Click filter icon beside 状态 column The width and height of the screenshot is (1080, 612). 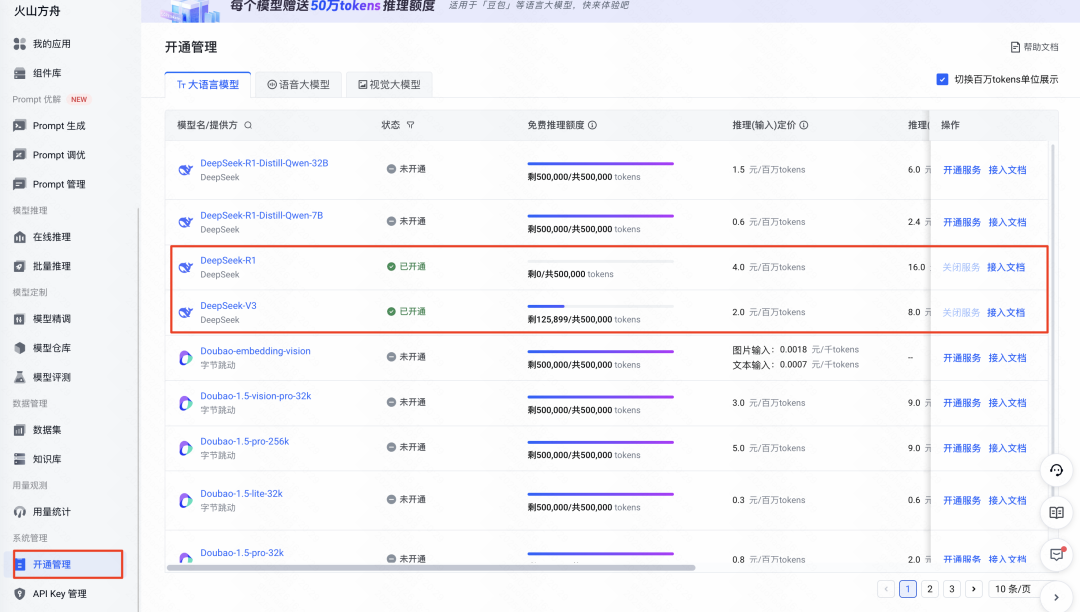tap(411, 125)
